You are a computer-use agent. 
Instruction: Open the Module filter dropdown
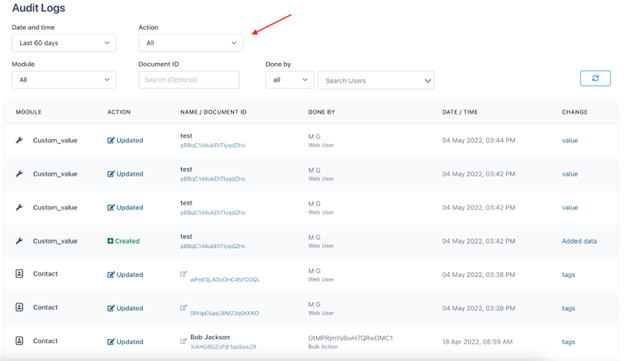(64, 80)
